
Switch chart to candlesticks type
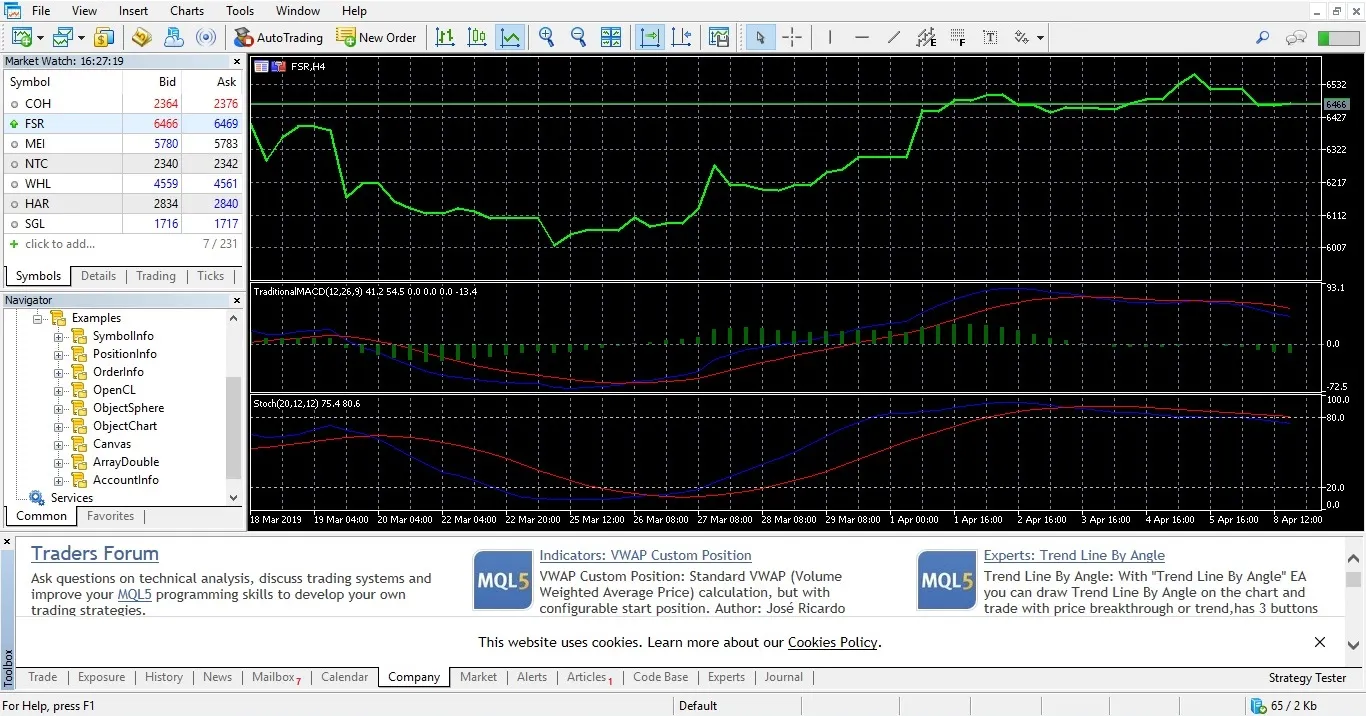coord(477,37)
